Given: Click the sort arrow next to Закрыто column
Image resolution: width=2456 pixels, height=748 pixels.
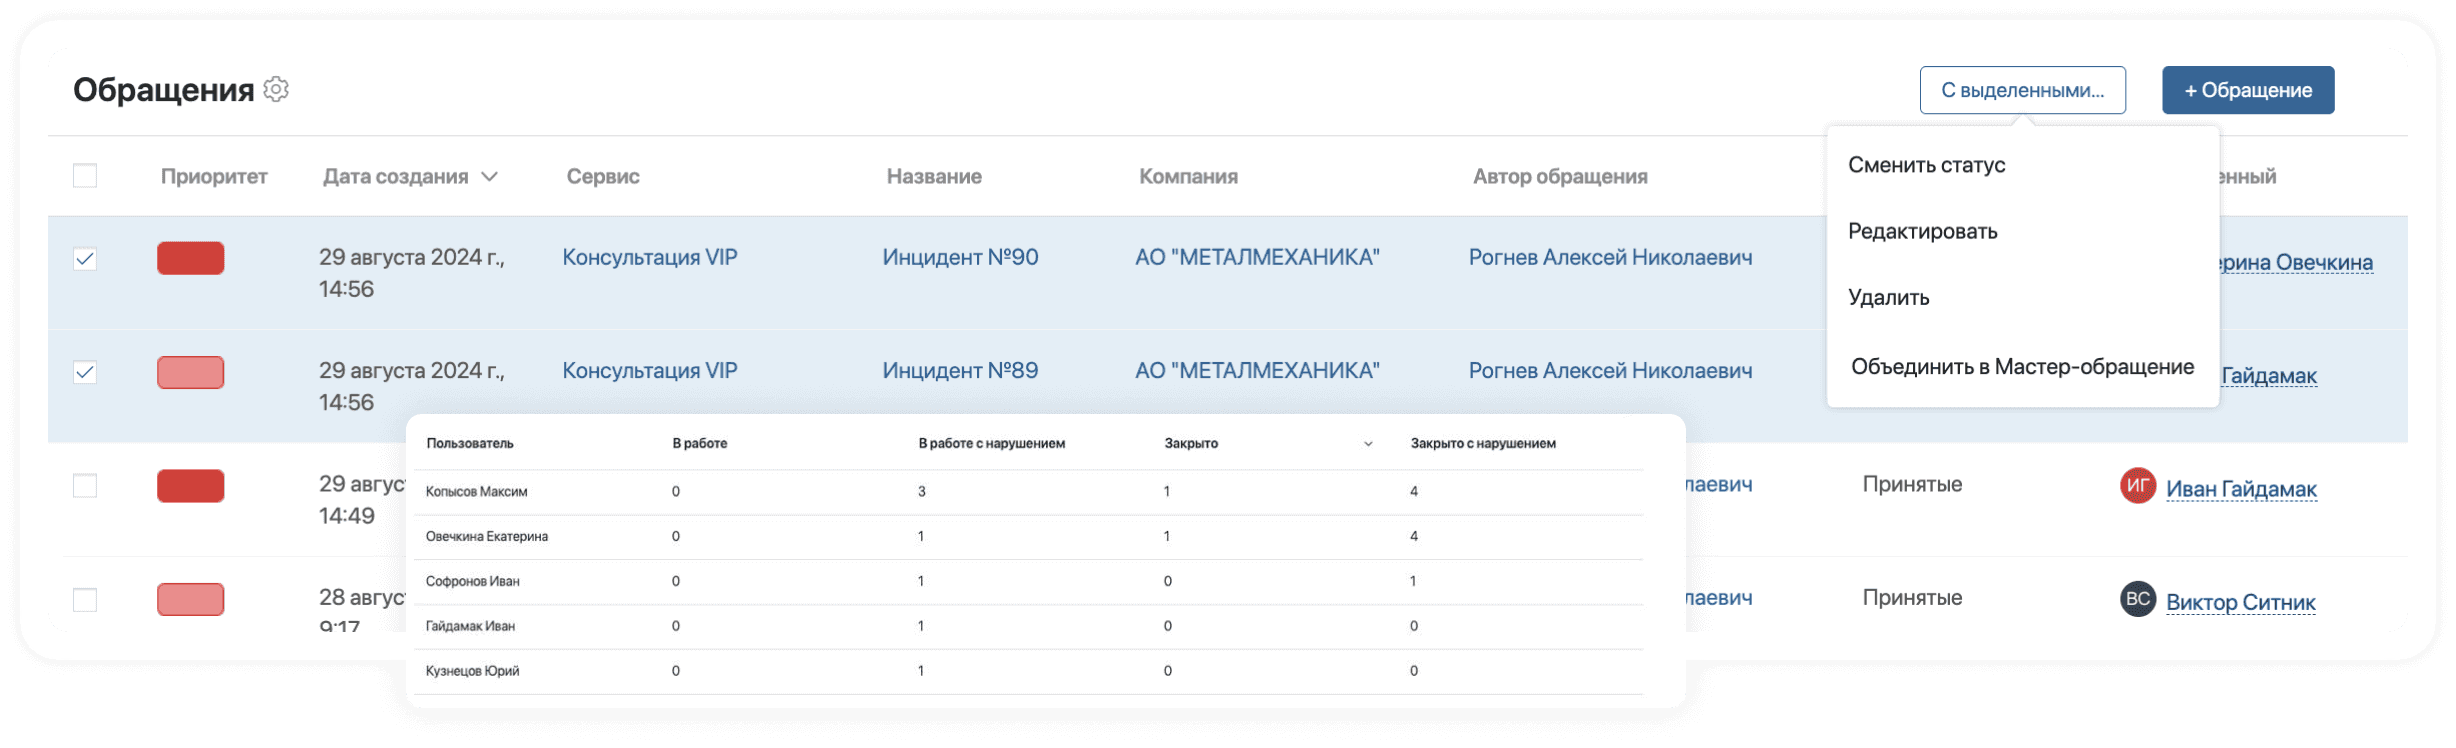Looking at the screenshot, I should (1368, 444).
